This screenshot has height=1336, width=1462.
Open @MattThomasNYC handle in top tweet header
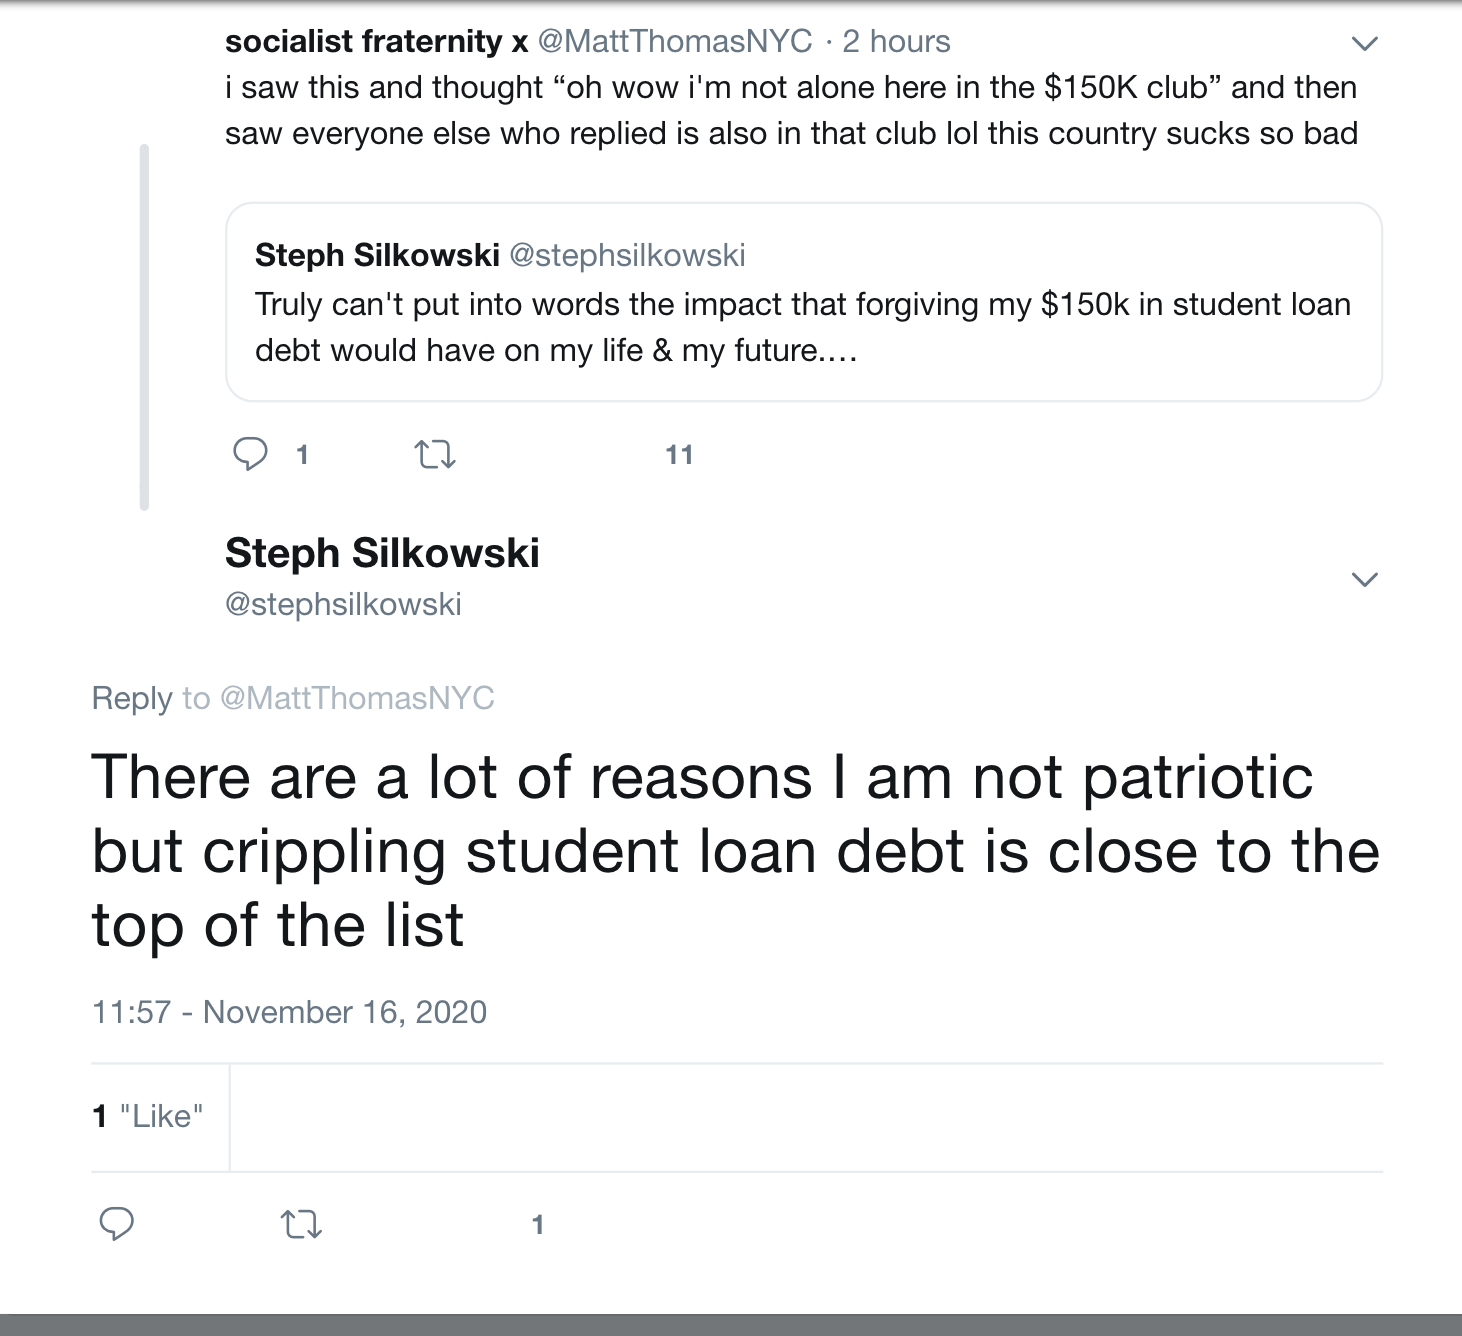click(675, 41)
